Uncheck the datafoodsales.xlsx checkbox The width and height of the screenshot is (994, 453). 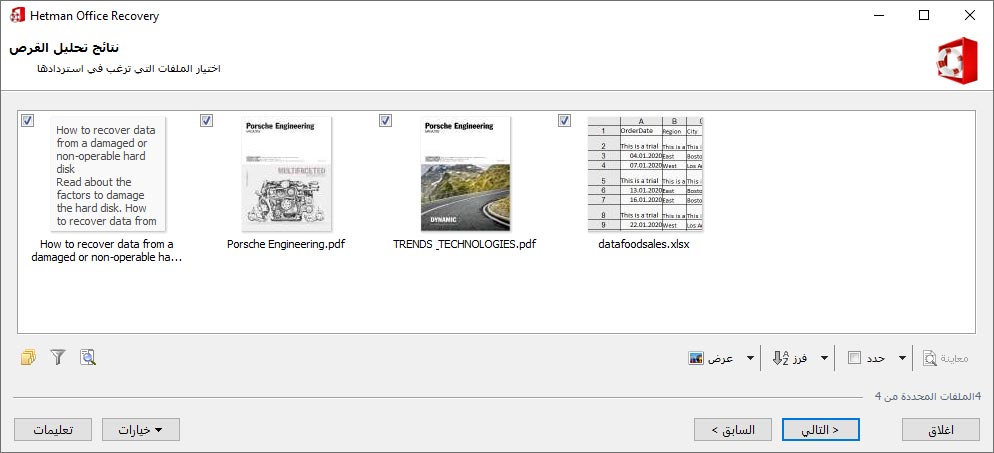(x=564, y=120)
